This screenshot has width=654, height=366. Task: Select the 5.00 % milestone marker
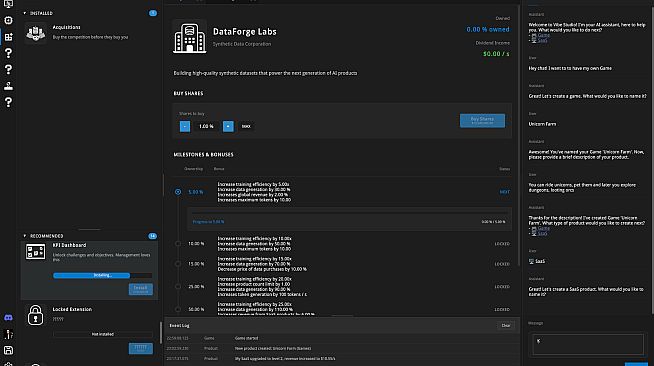178,192
